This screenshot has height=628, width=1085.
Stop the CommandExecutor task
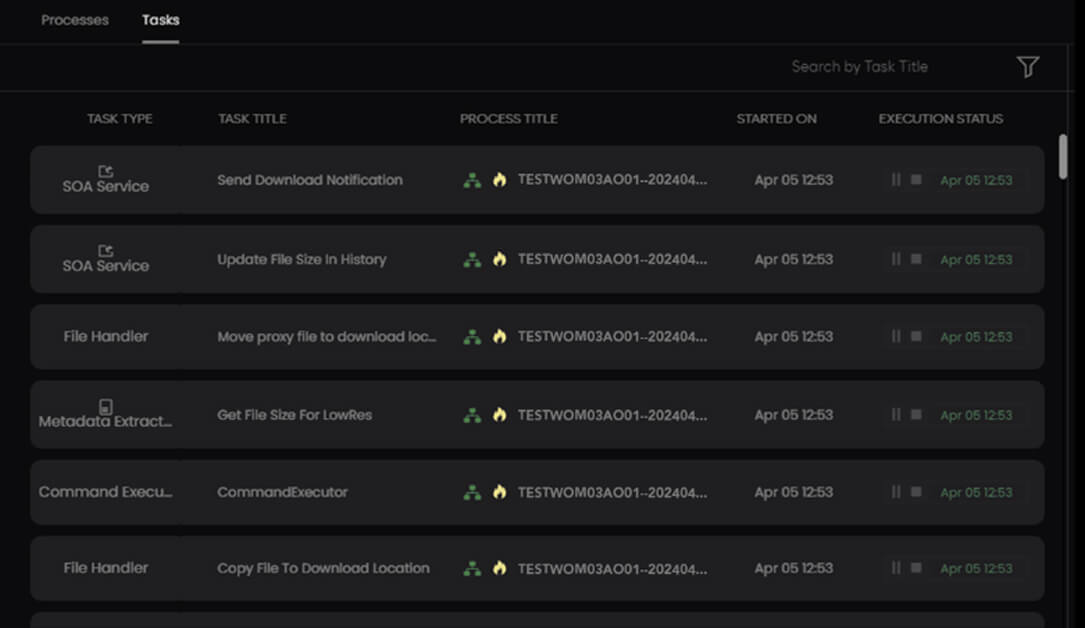tap(916, 492)
